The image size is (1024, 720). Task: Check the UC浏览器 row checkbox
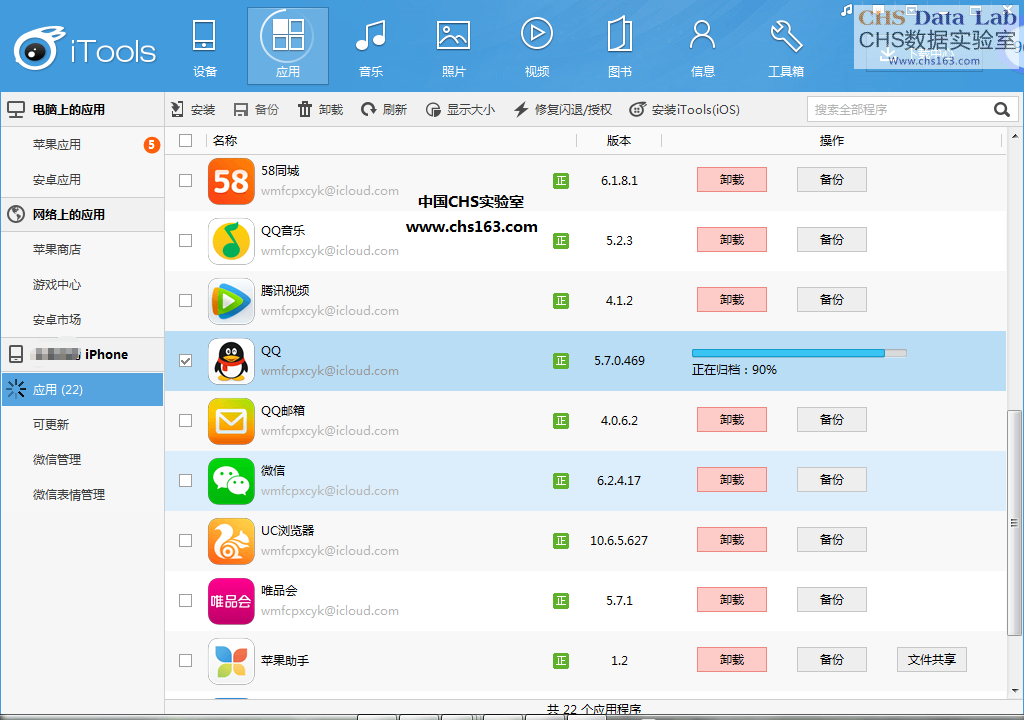185,540
